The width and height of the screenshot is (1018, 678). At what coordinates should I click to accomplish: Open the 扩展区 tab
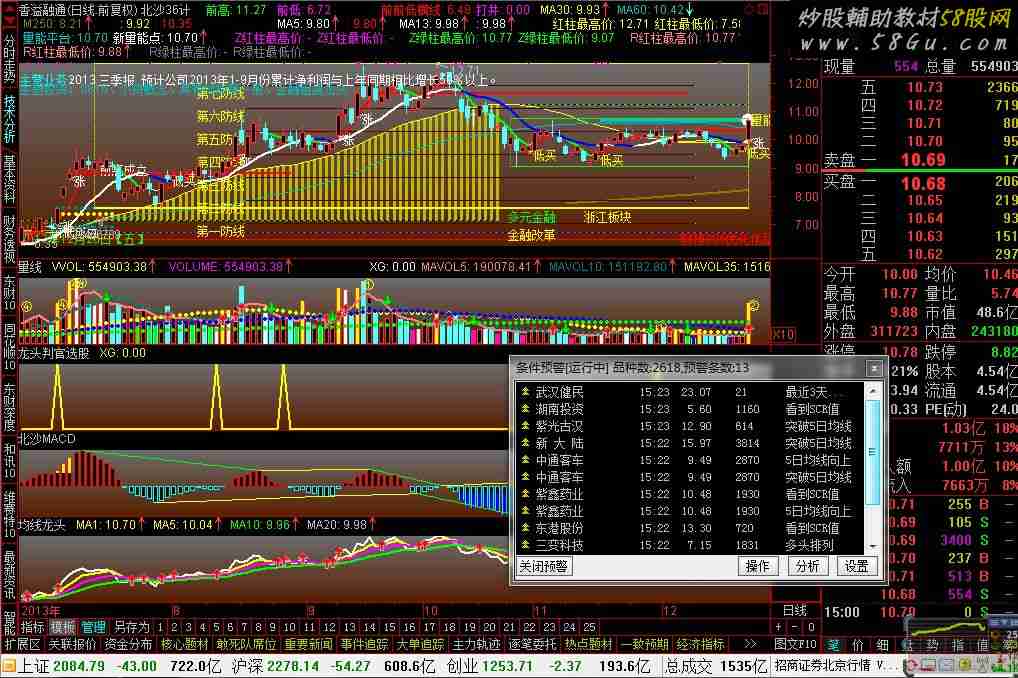tap(23, 644)
